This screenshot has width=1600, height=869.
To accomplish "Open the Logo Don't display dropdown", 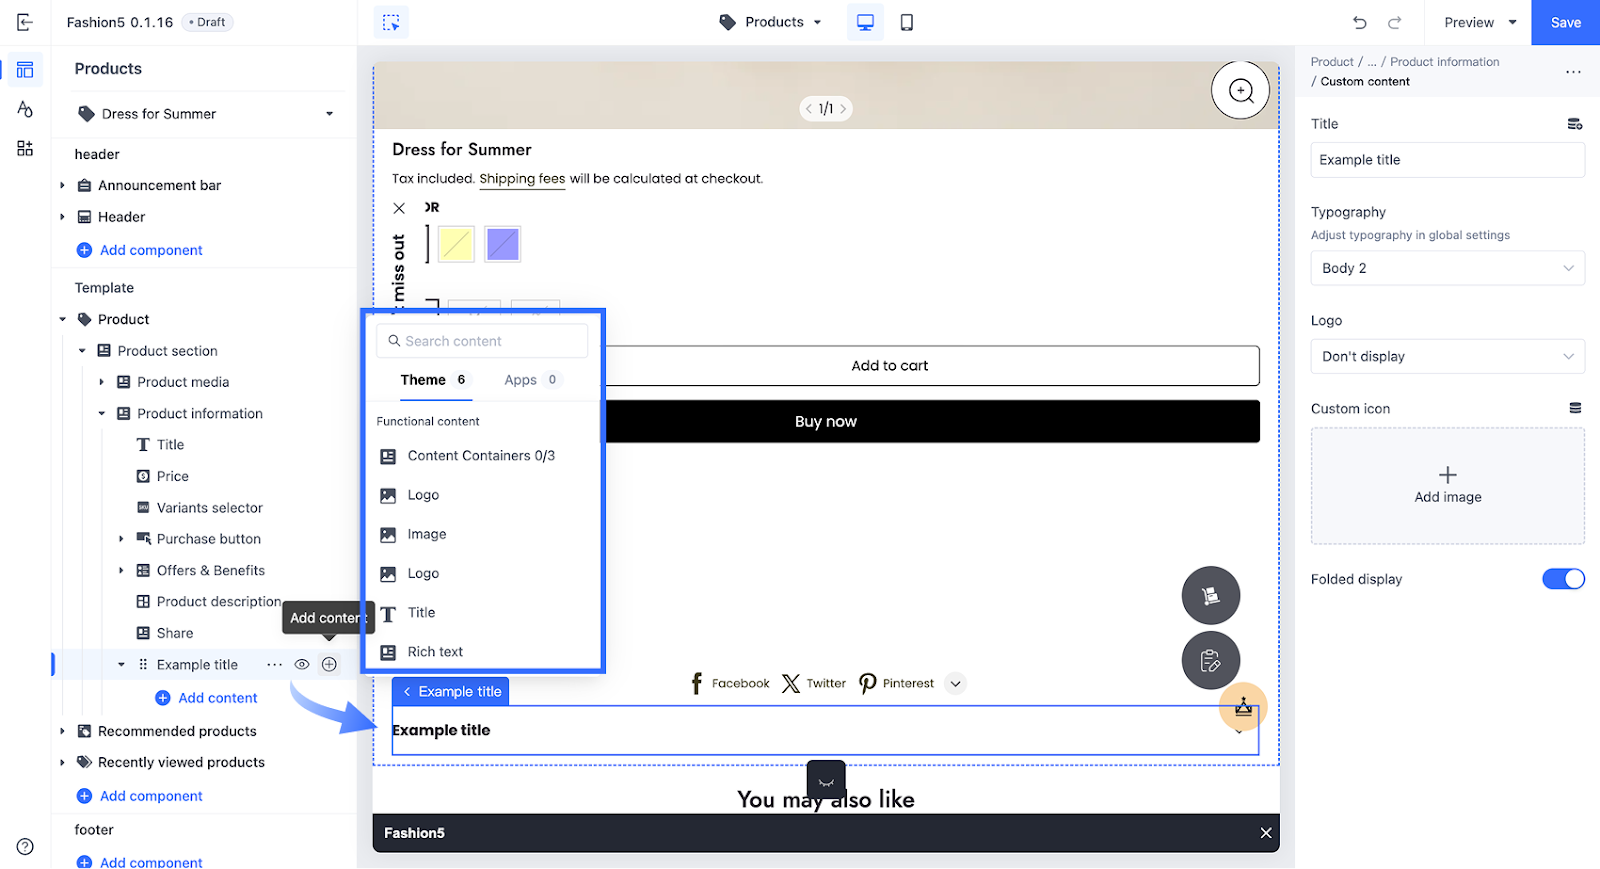I will 1446,357.
